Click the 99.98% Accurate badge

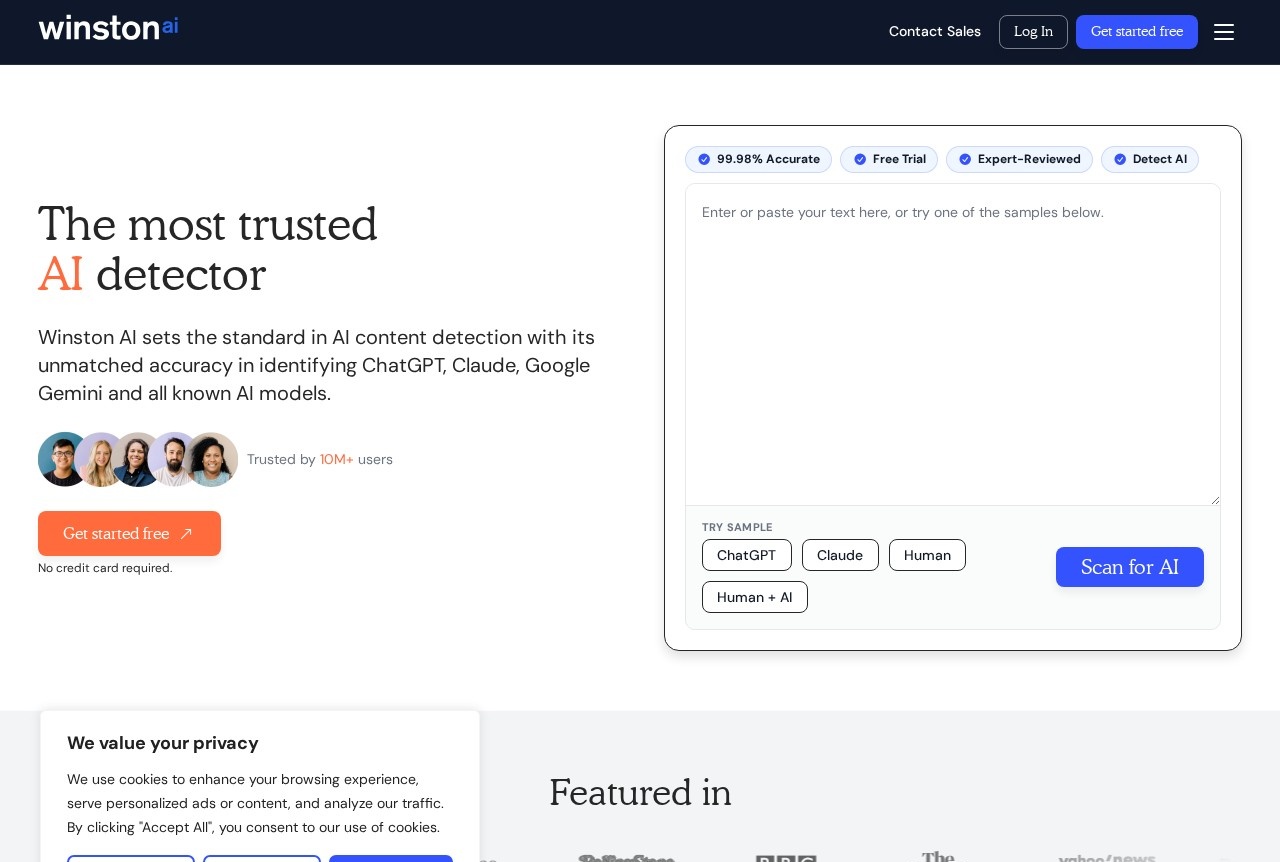pos(758,159)
